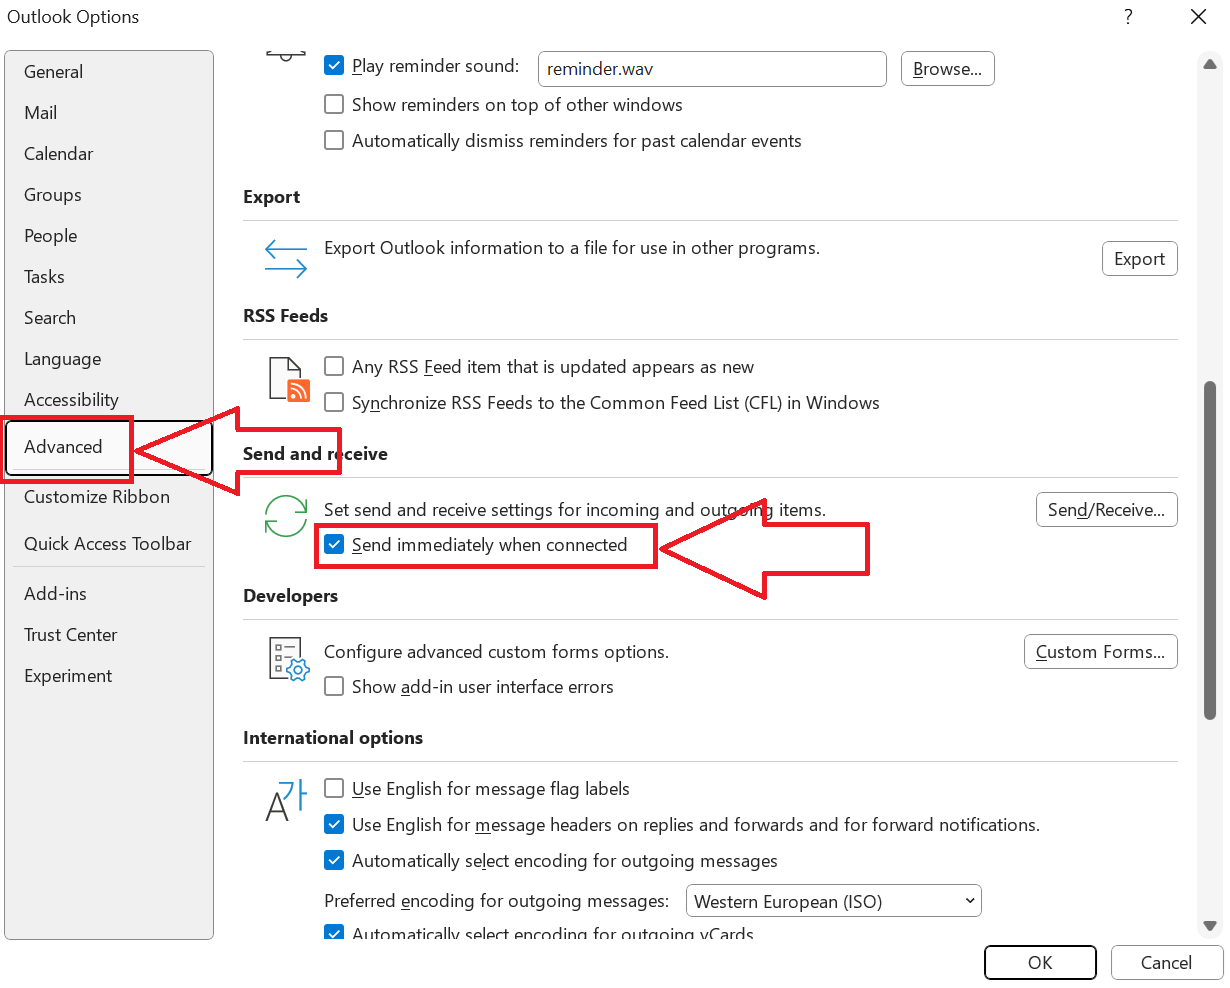Go to the People category
The height and width of the screenshot is (988, 1230).
pyautogui.click(x=109, y=236)
